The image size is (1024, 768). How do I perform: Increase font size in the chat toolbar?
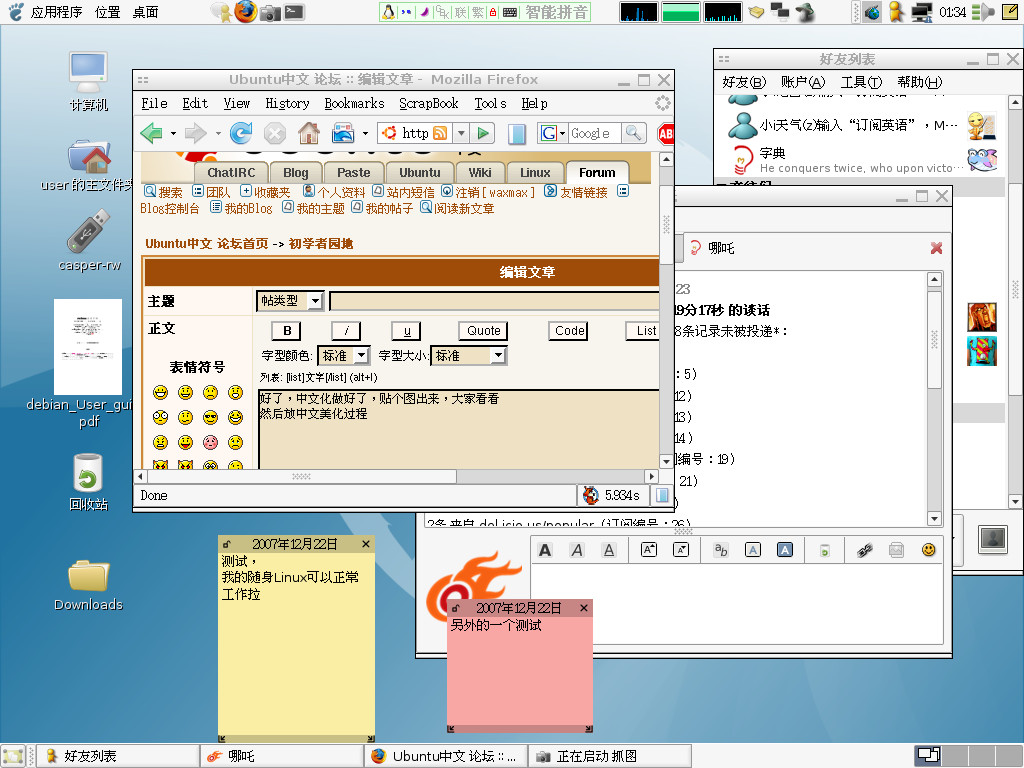(x=648, y=550)
